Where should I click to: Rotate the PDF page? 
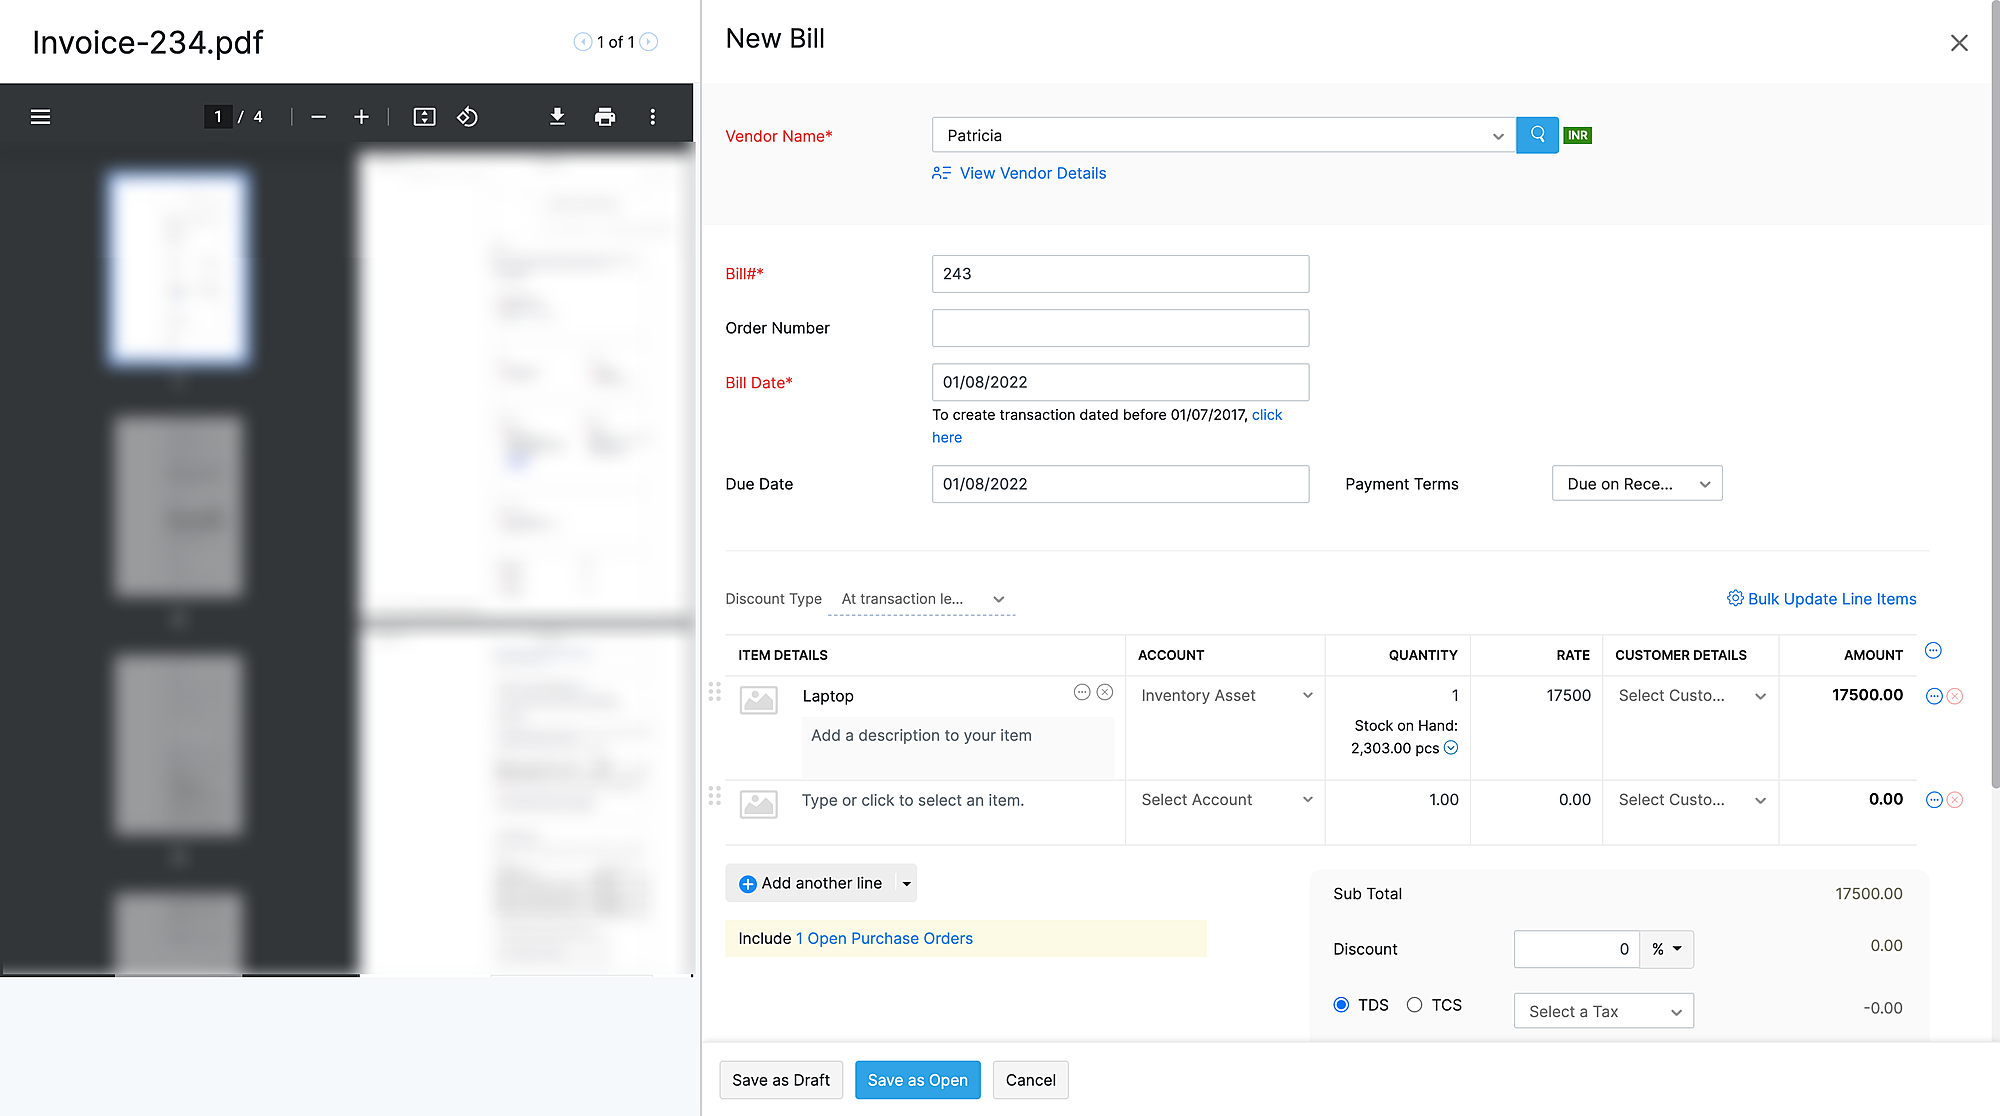(x=467, y=117)
